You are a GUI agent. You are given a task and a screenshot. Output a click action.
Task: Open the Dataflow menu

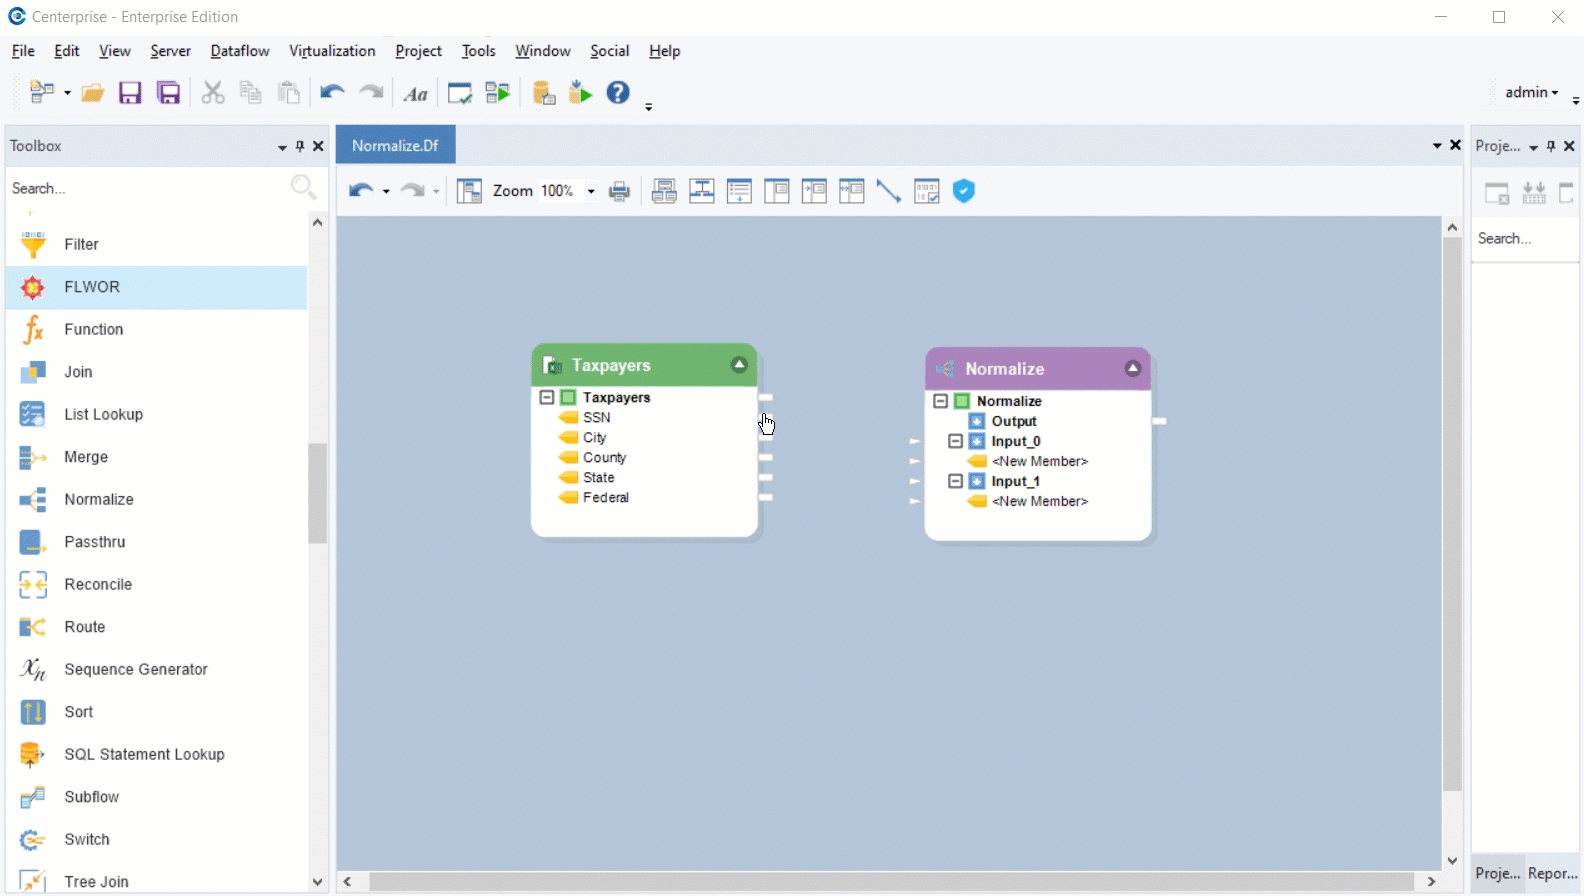point(239,51)
